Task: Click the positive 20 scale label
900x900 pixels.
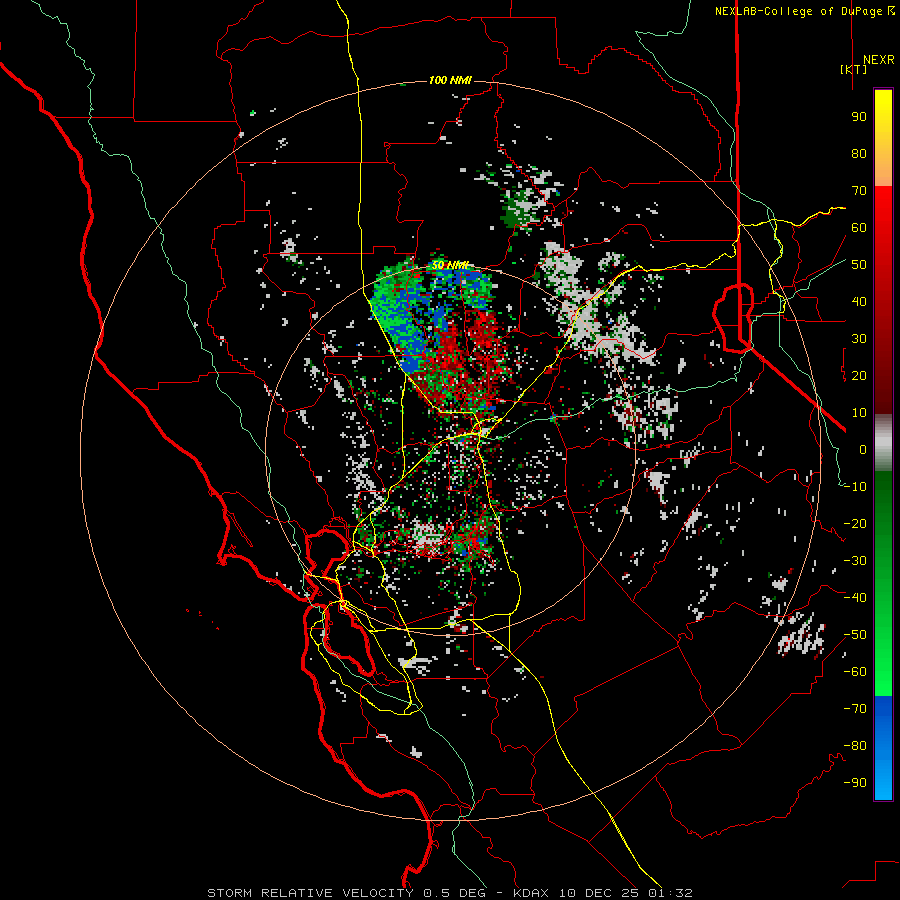Action: [x=859, y=376]
